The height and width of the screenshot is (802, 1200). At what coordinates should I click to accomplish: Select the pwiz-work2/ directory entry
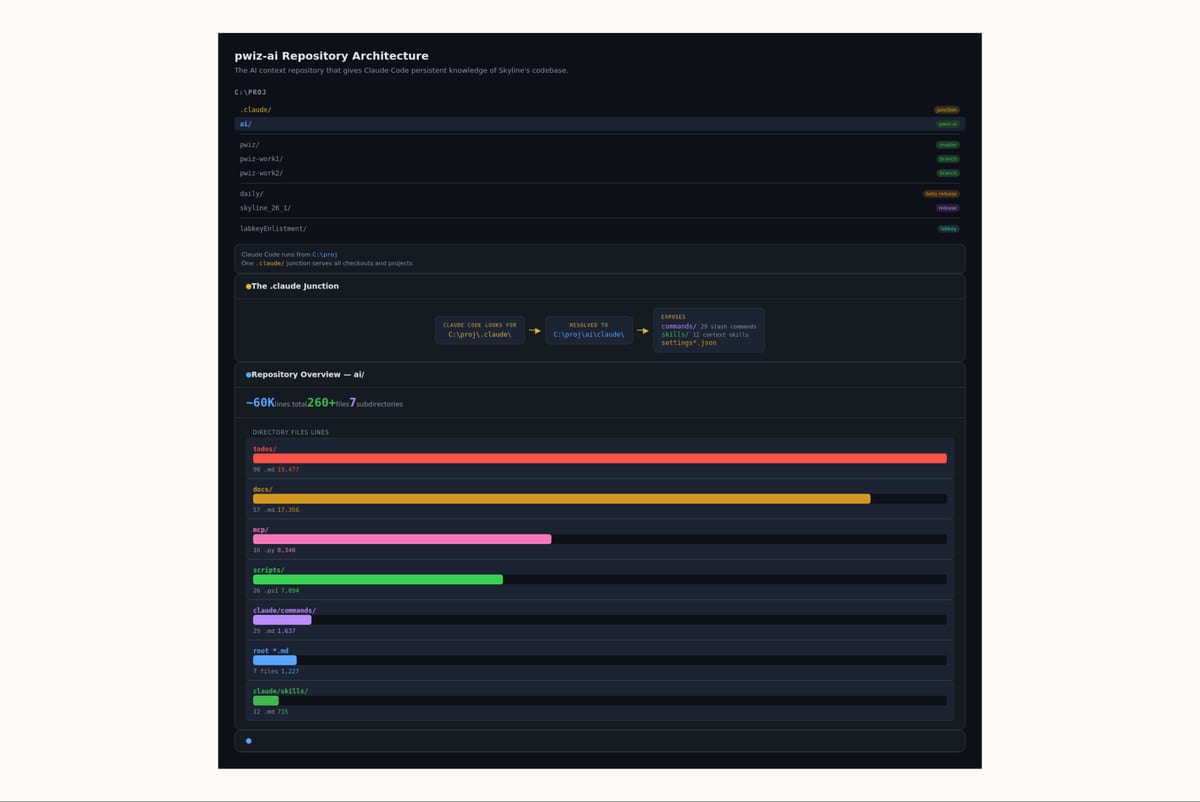pyautogui.click(x=261, y=173)
